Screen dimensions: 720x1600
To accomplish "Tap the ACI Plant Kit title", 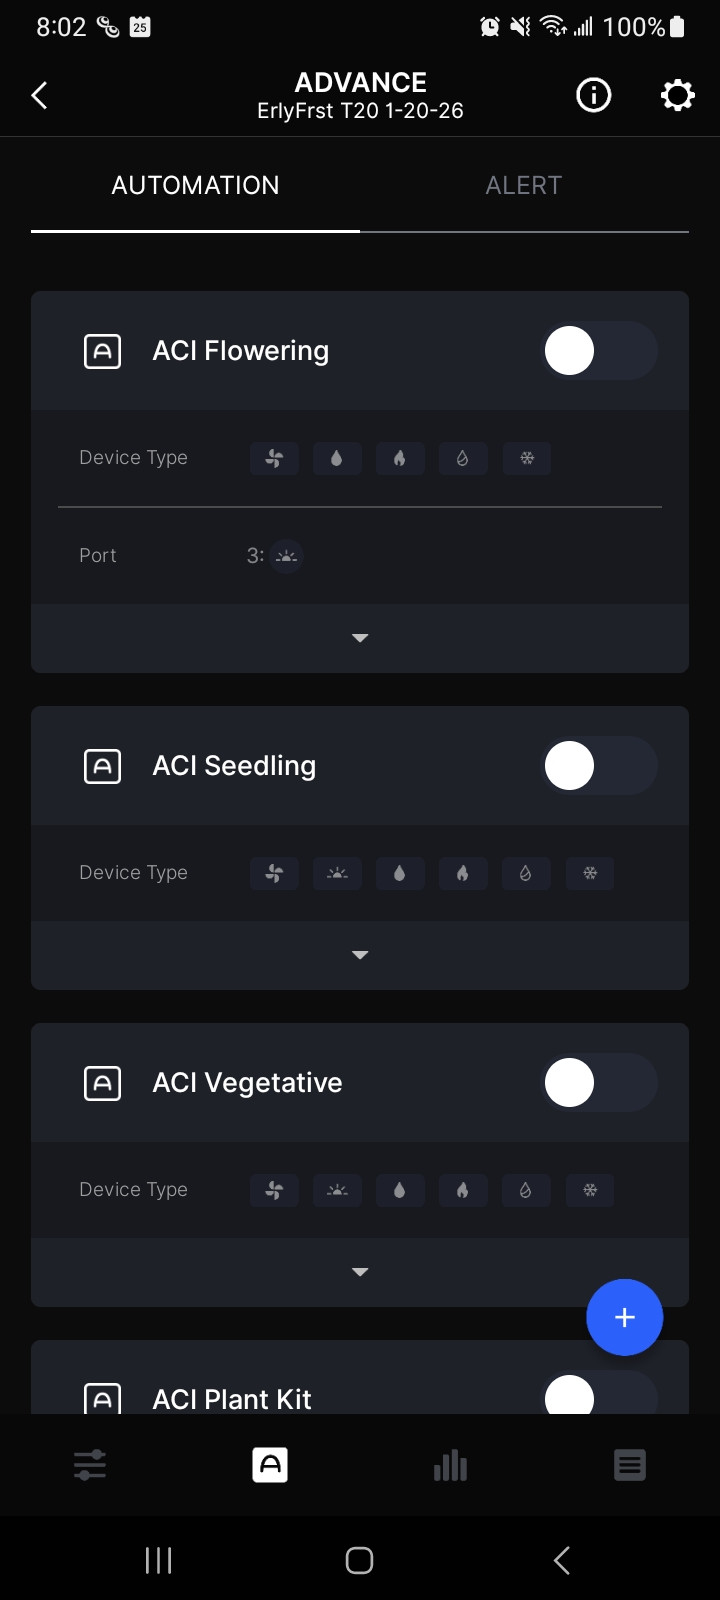I will tap(232, 1399).
